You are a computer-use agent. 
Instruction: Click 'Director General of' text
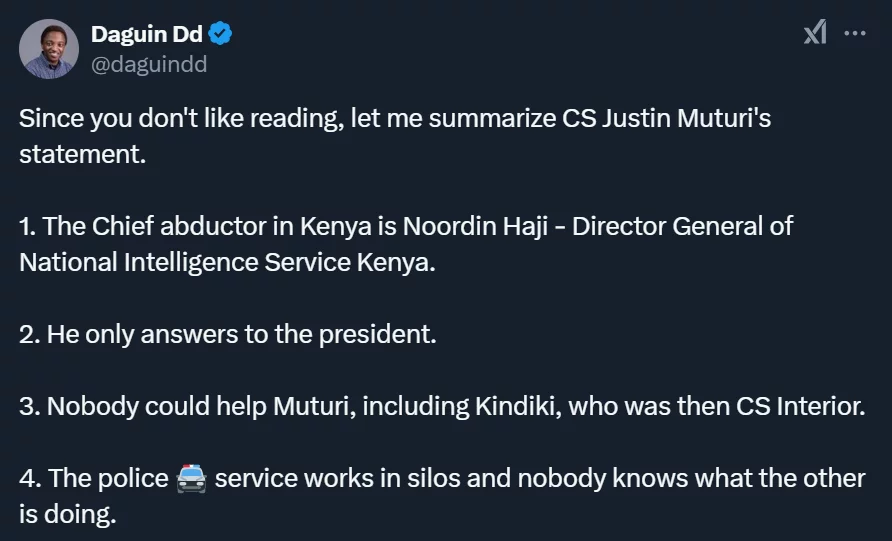(682, 226)
